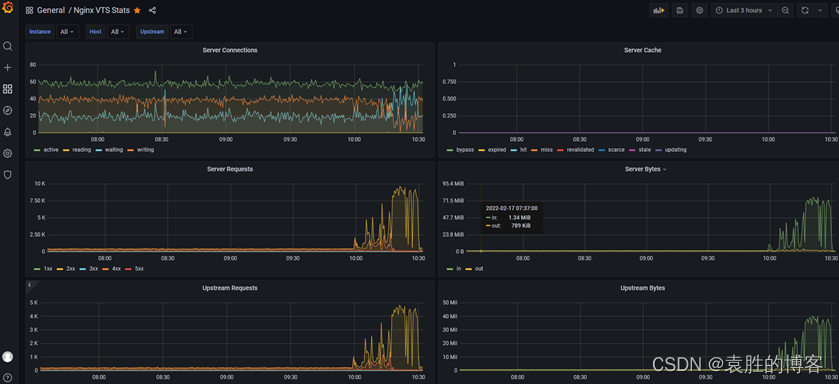Screen dimensions: 839x384
Task: Click the Host variable label
Action: (96, 32)
